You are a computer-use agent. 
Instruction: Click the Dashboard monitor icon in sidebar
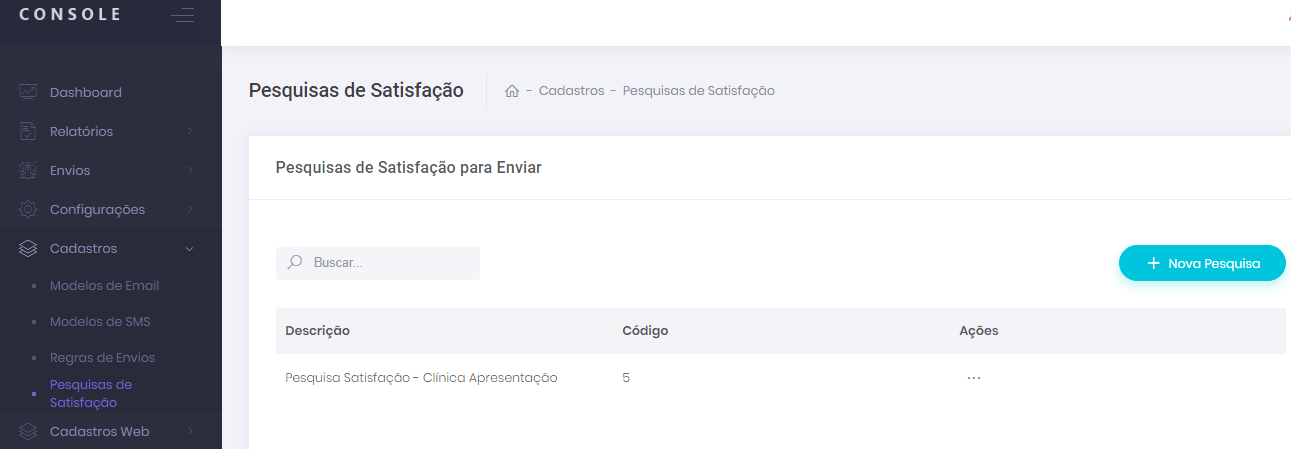pos(28,92)
